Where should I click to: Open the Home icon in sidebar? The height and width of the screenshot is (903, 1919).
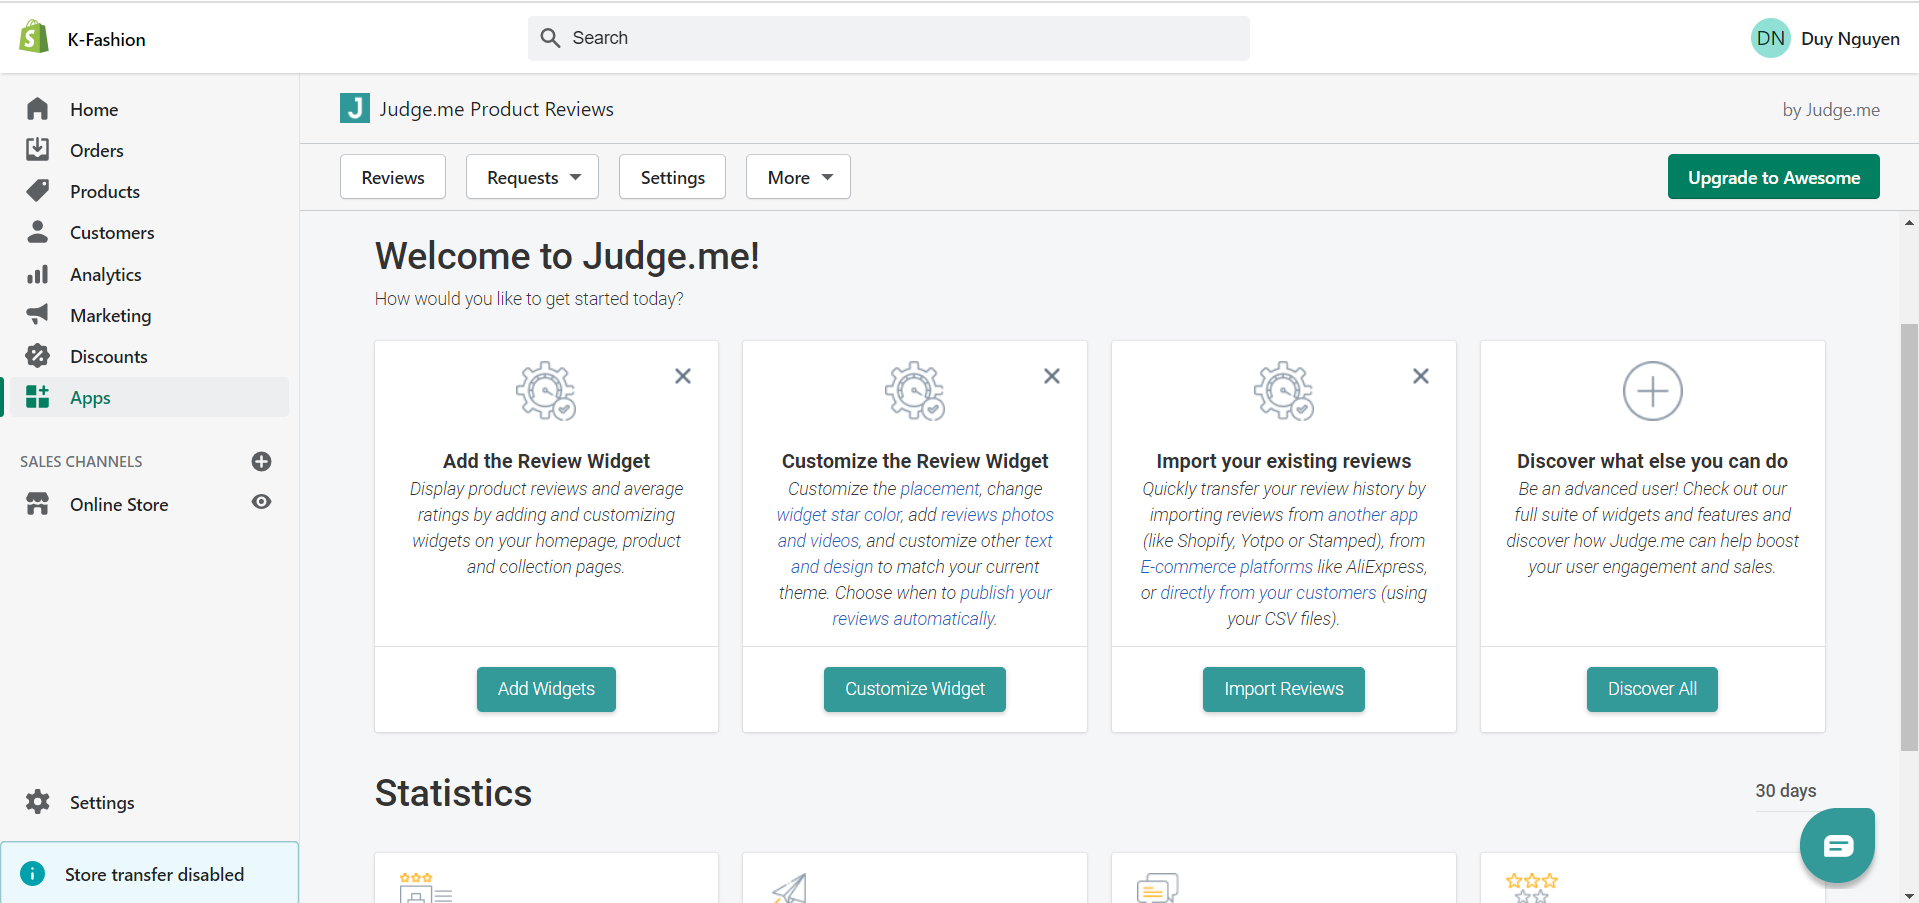pyautogui.click(x=38, y=109)
